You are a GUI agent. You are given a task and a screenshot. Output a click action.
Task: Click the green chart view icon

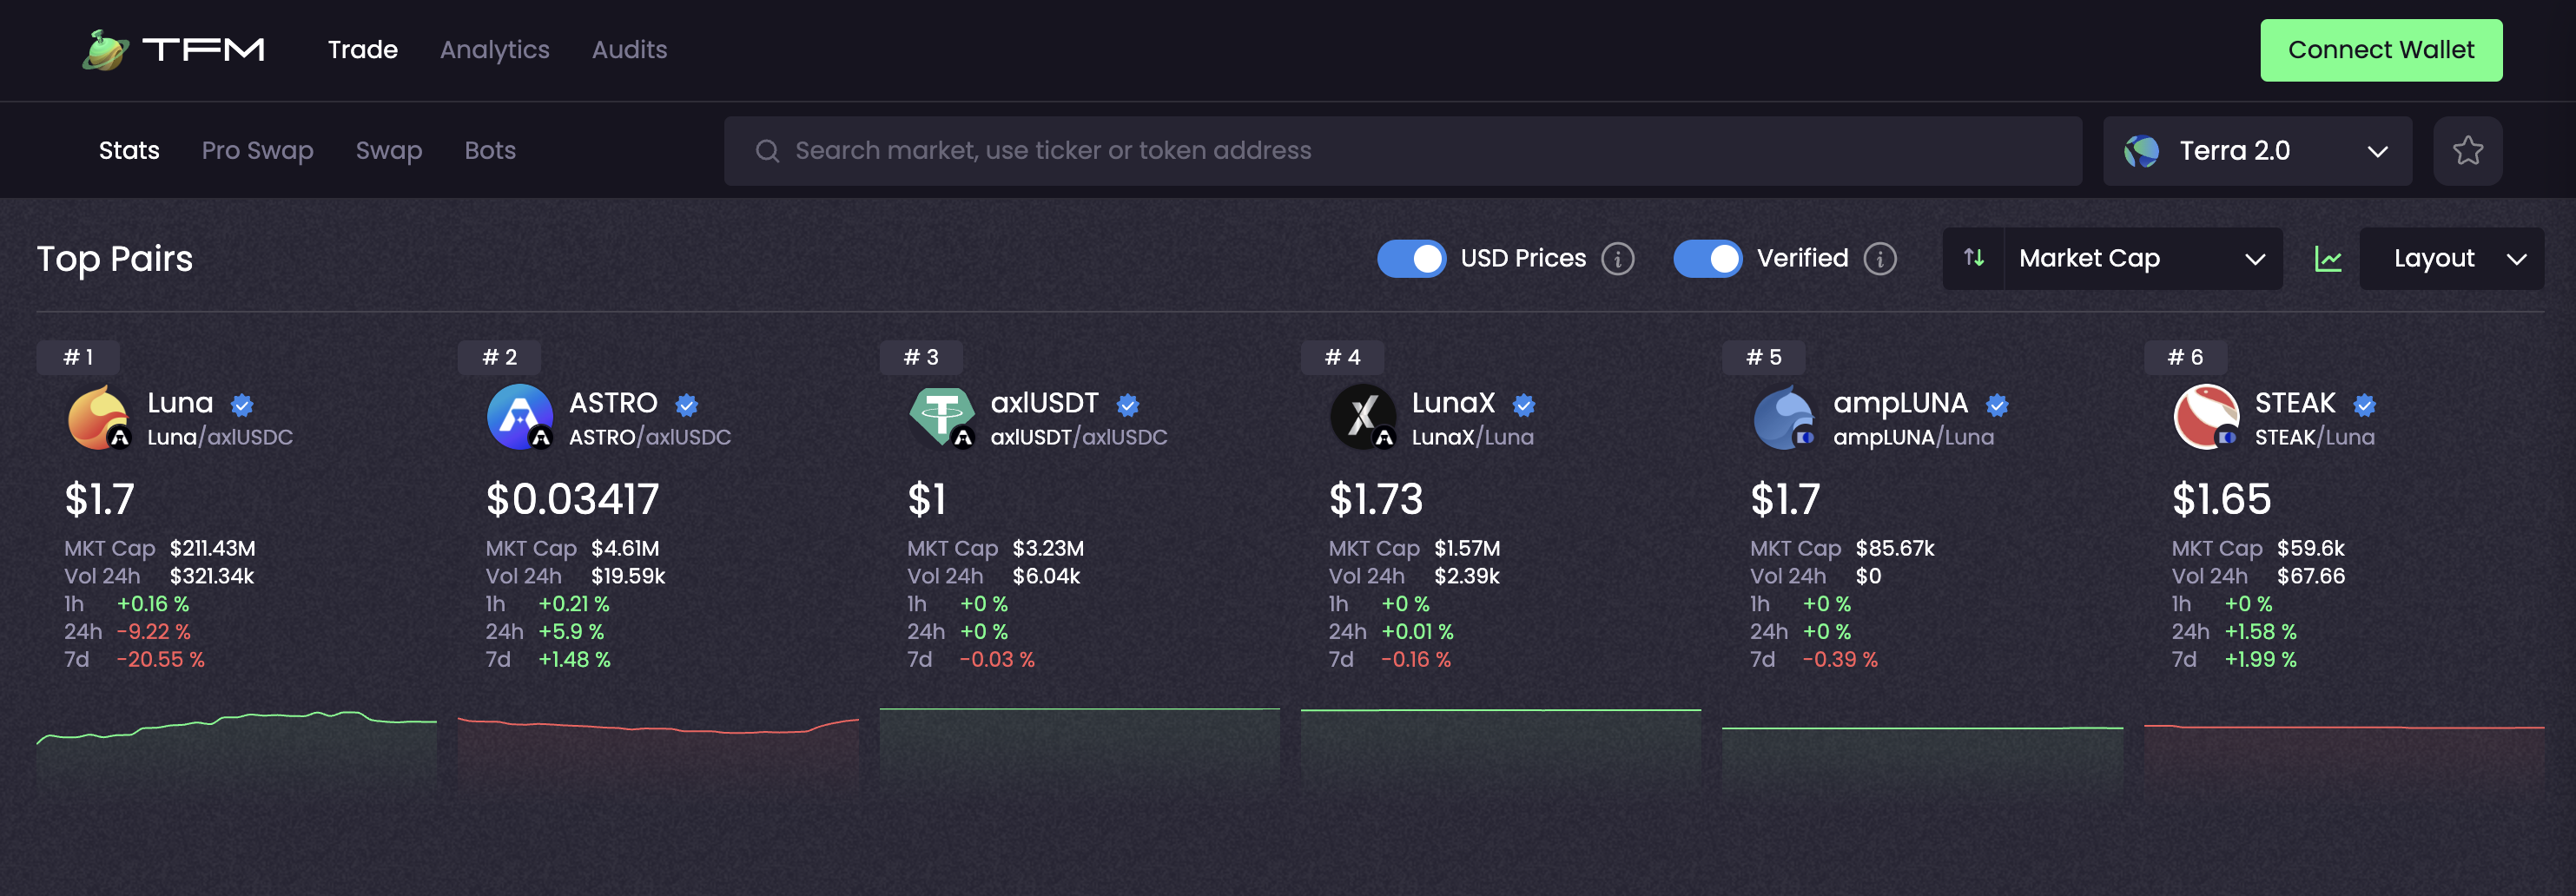[2327, 259]
